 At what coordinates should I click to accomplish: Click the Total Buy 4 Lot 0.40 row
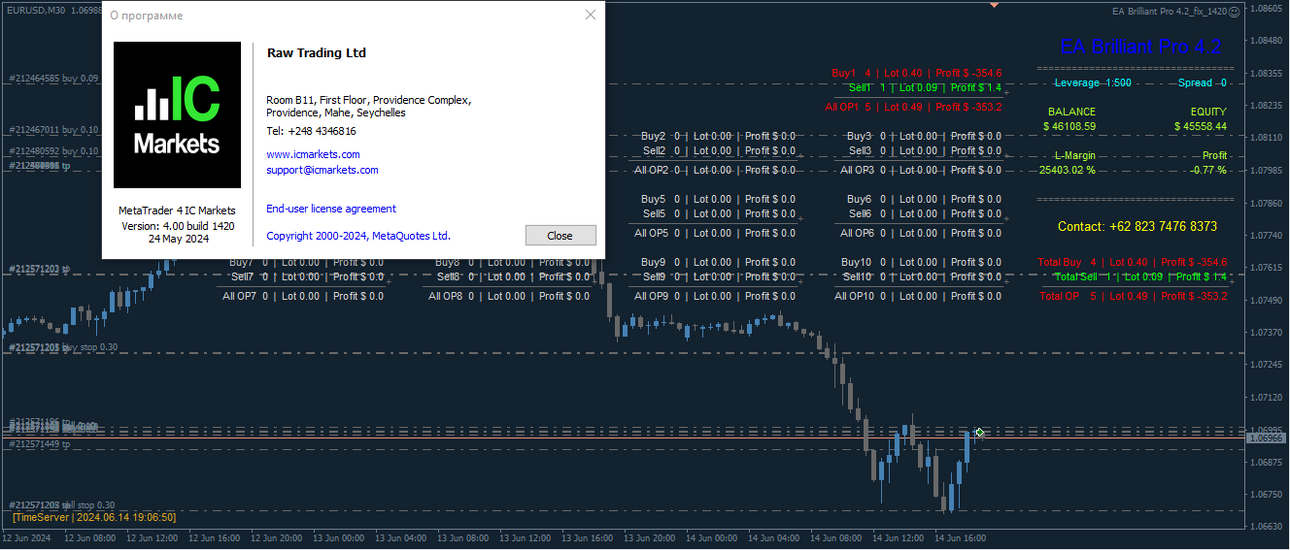point(1132,262)
